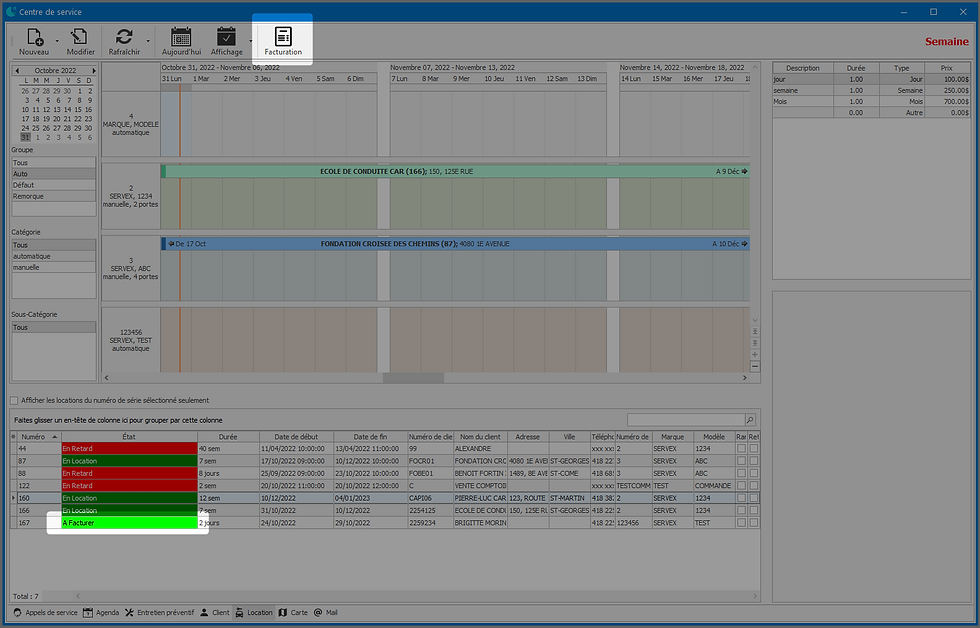This screenshot has height=628, width=980.
Task: Open the Carte tab
Action: click(293, 612)
